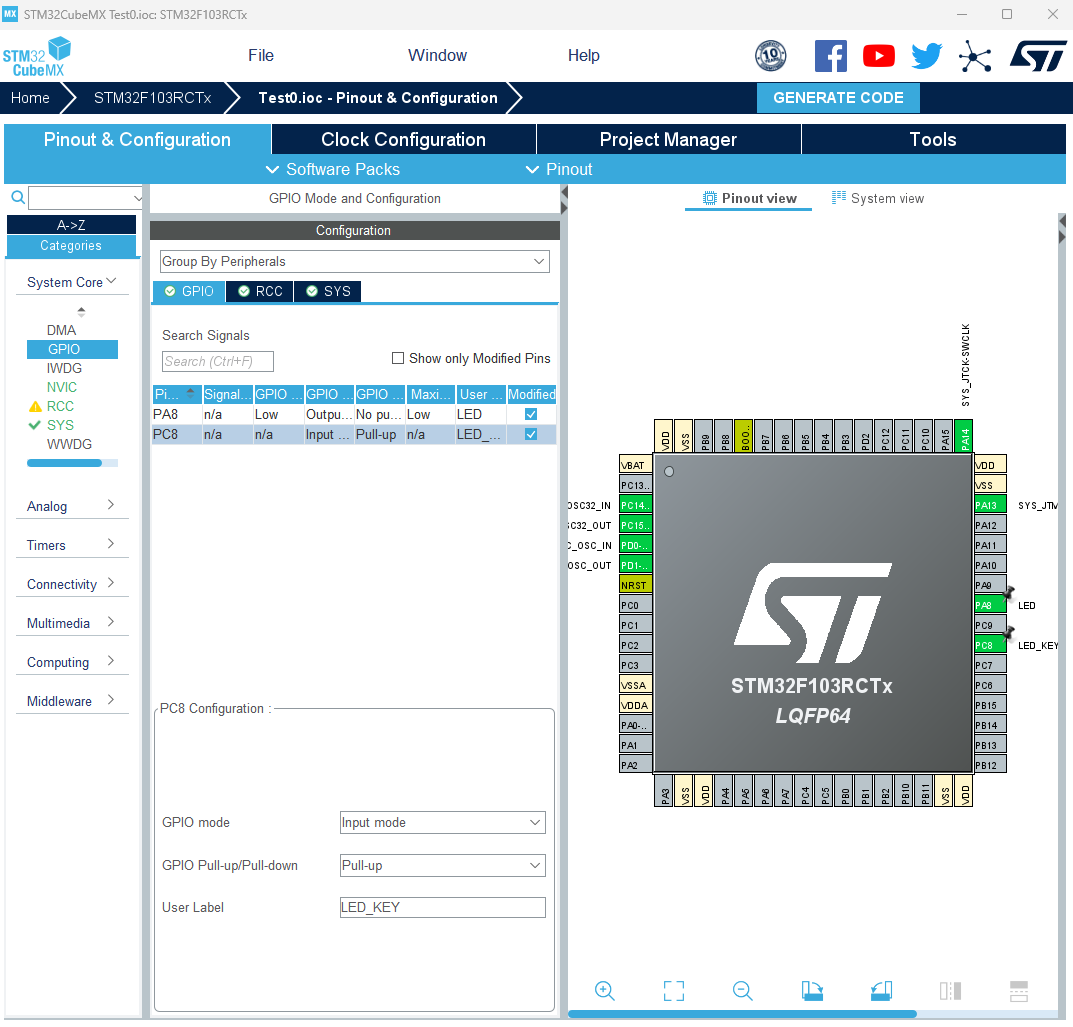
Task: Fit chip view to screen icon
Action: click(674, 990)
